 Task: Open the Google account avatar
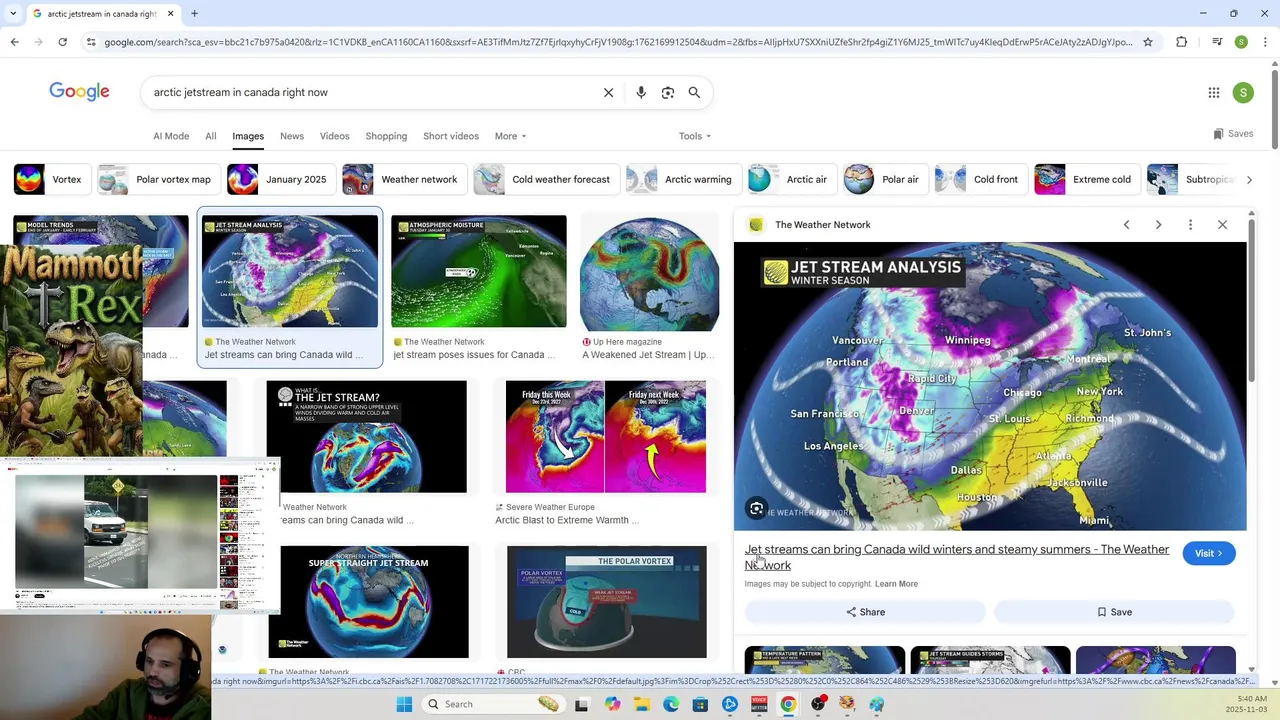(x=1243, y=92)
